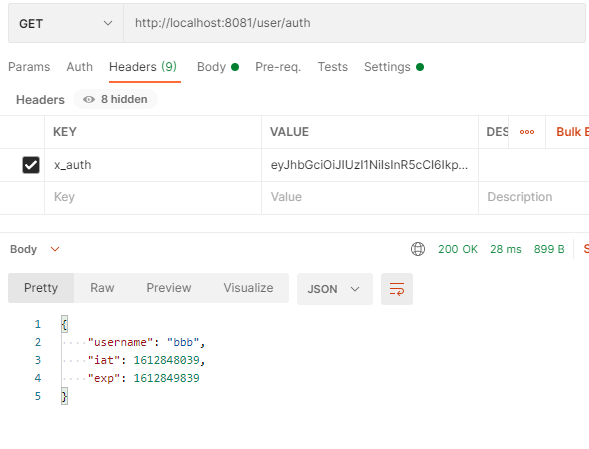Click the empty Description field

coord(534,197)
